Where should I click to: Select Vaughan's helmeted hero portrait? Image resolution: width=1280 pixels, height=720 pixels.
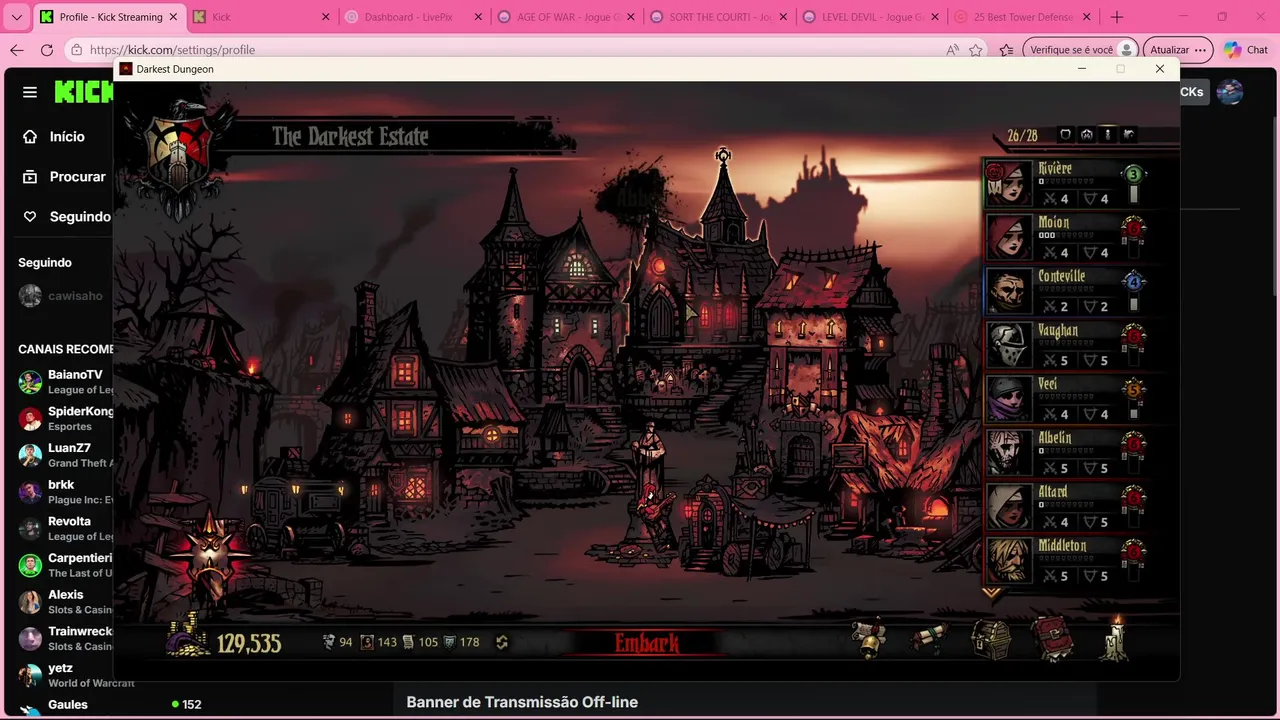pyautogui.click(x=1008, y=345)
